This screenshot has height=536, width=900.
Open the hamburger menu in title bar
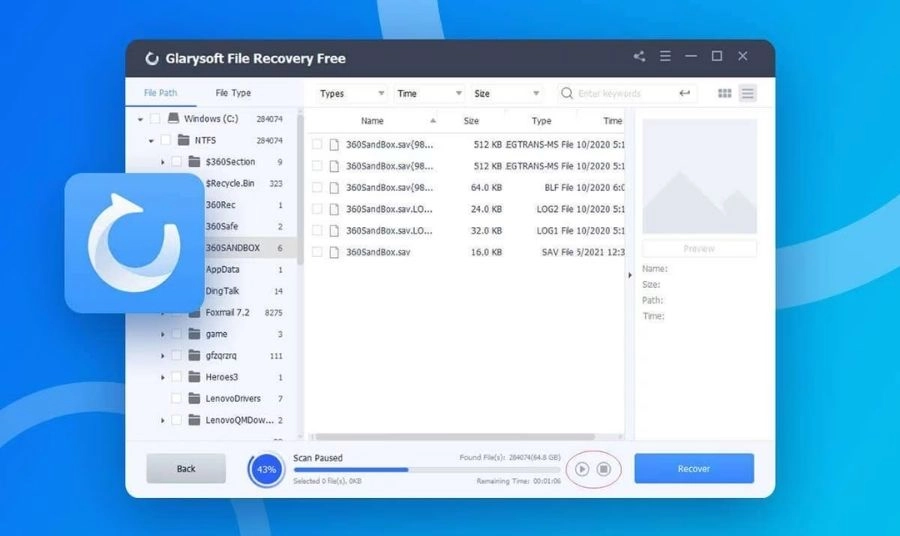coord(665,56)
